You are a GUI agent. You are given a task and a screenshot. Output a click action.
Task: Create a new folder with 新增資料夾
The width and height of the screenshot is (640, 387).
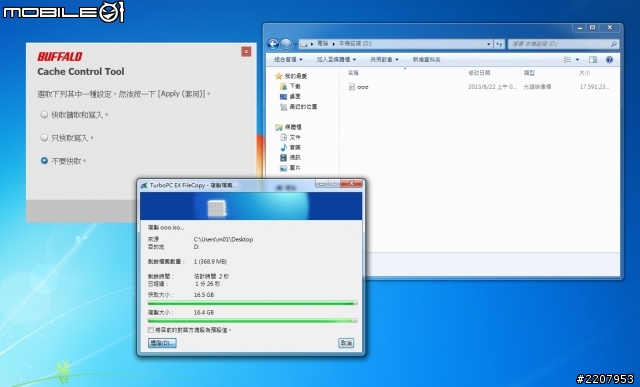(x=426, y=60)
